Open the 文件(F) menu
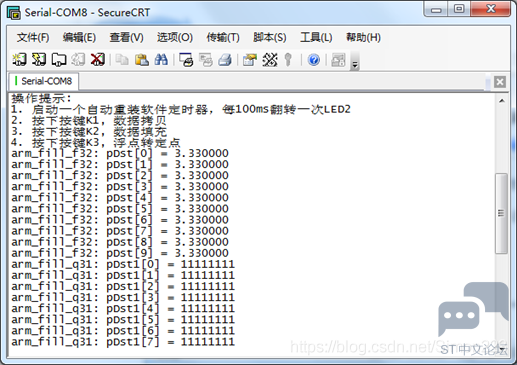This screenshot has height=365, width=517. pos(33,37)
